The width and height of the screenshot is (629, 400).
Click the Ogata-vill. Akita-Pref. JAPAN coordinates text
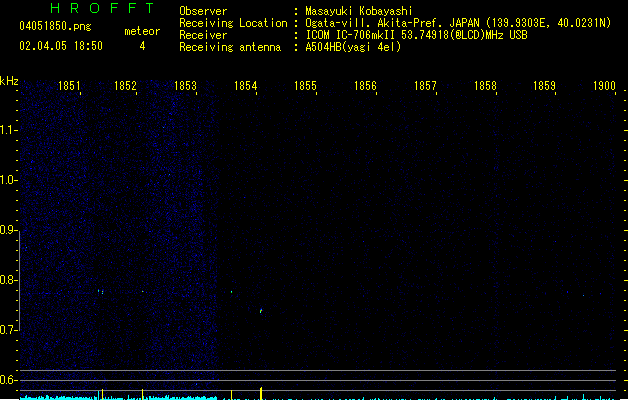458,23
